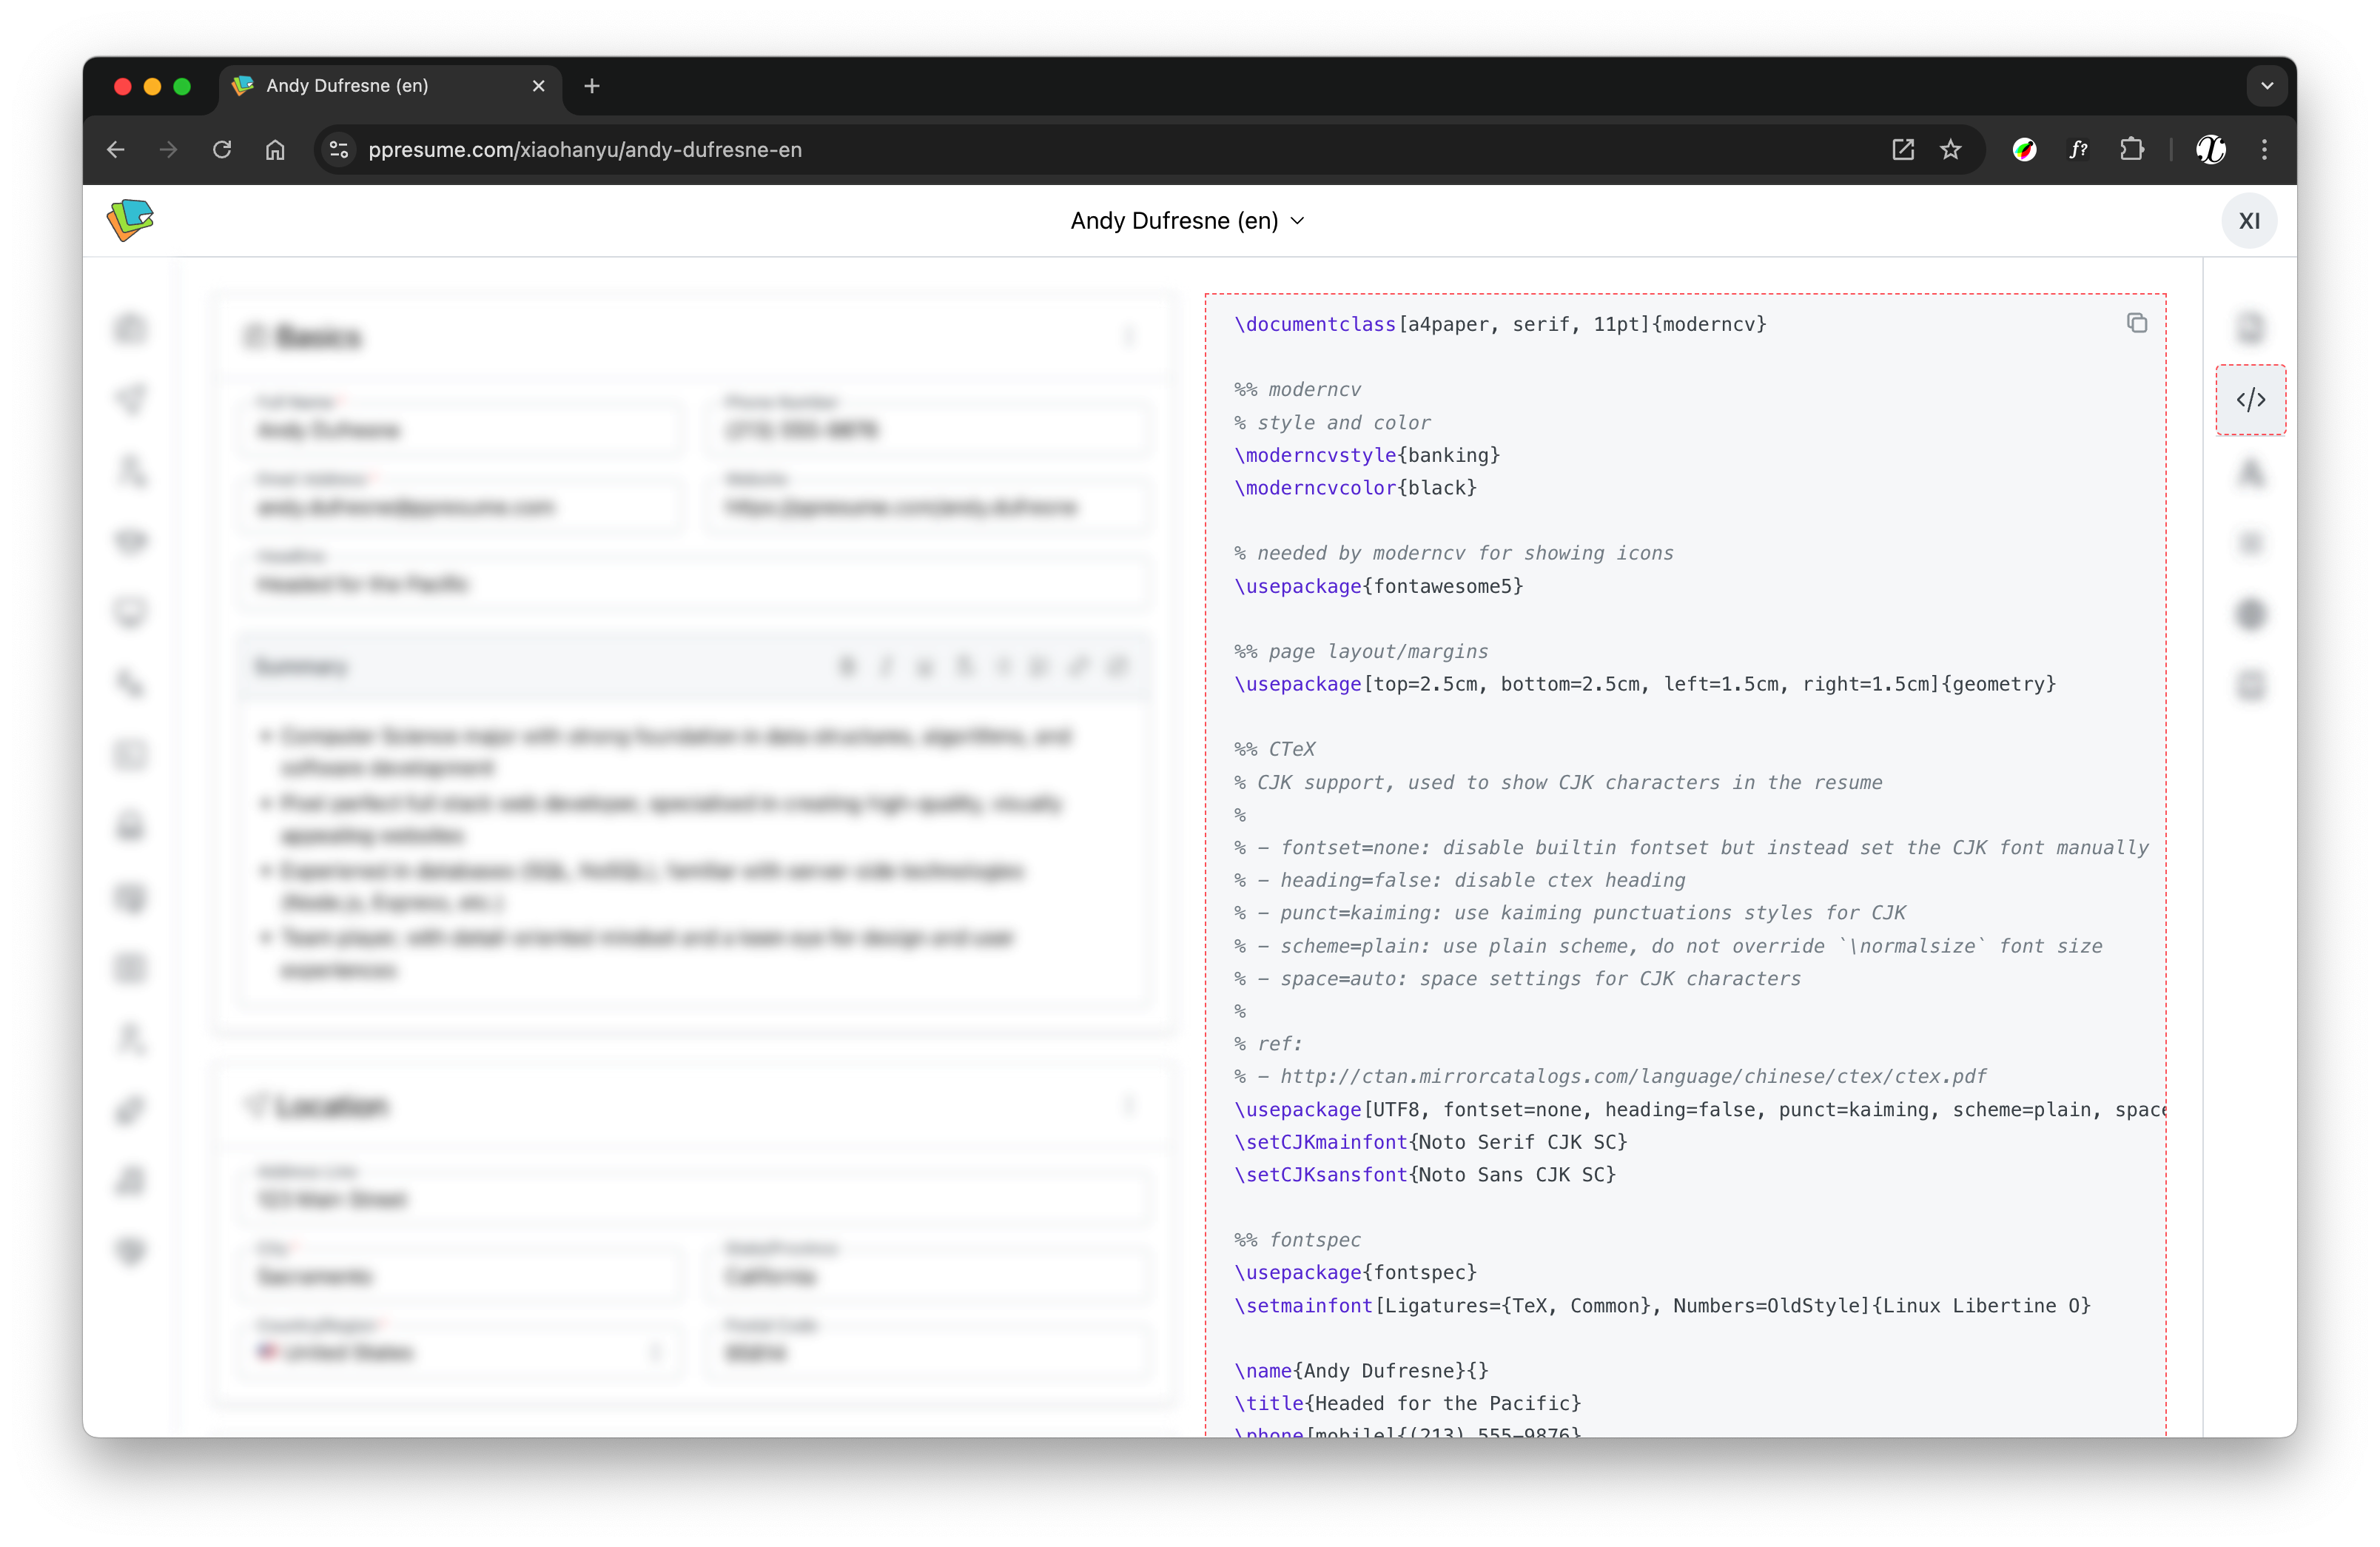Click the line "\usepackage{fontawesome5}"
Screen dimensions: 2380x1547
1379,586
